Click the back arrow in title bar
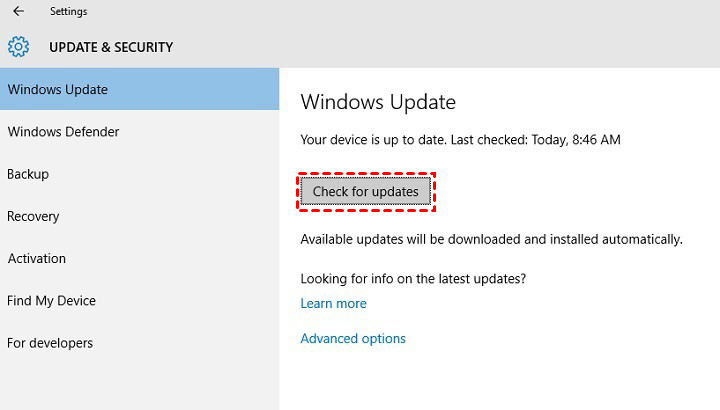Screen dimensions: 720x410 18,12
